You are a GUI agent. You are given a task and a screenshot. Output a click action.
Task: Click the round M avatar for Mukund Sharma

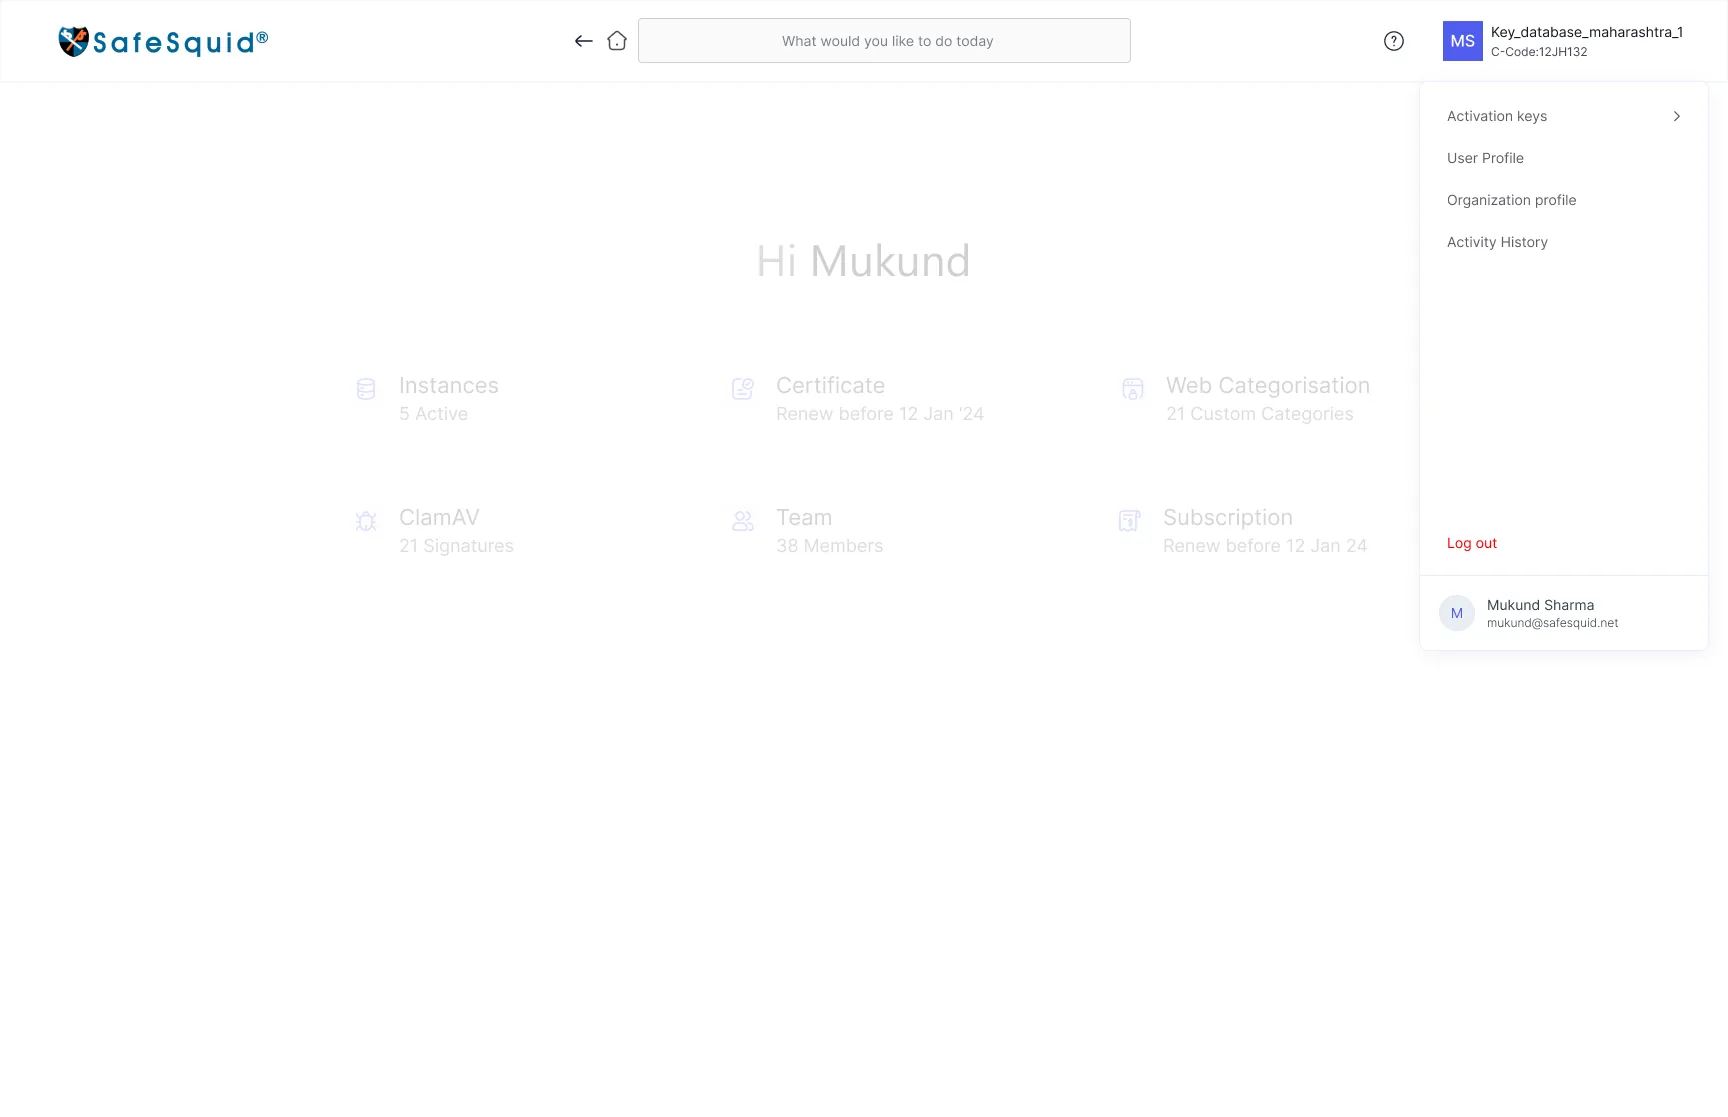coord(1457,613)
